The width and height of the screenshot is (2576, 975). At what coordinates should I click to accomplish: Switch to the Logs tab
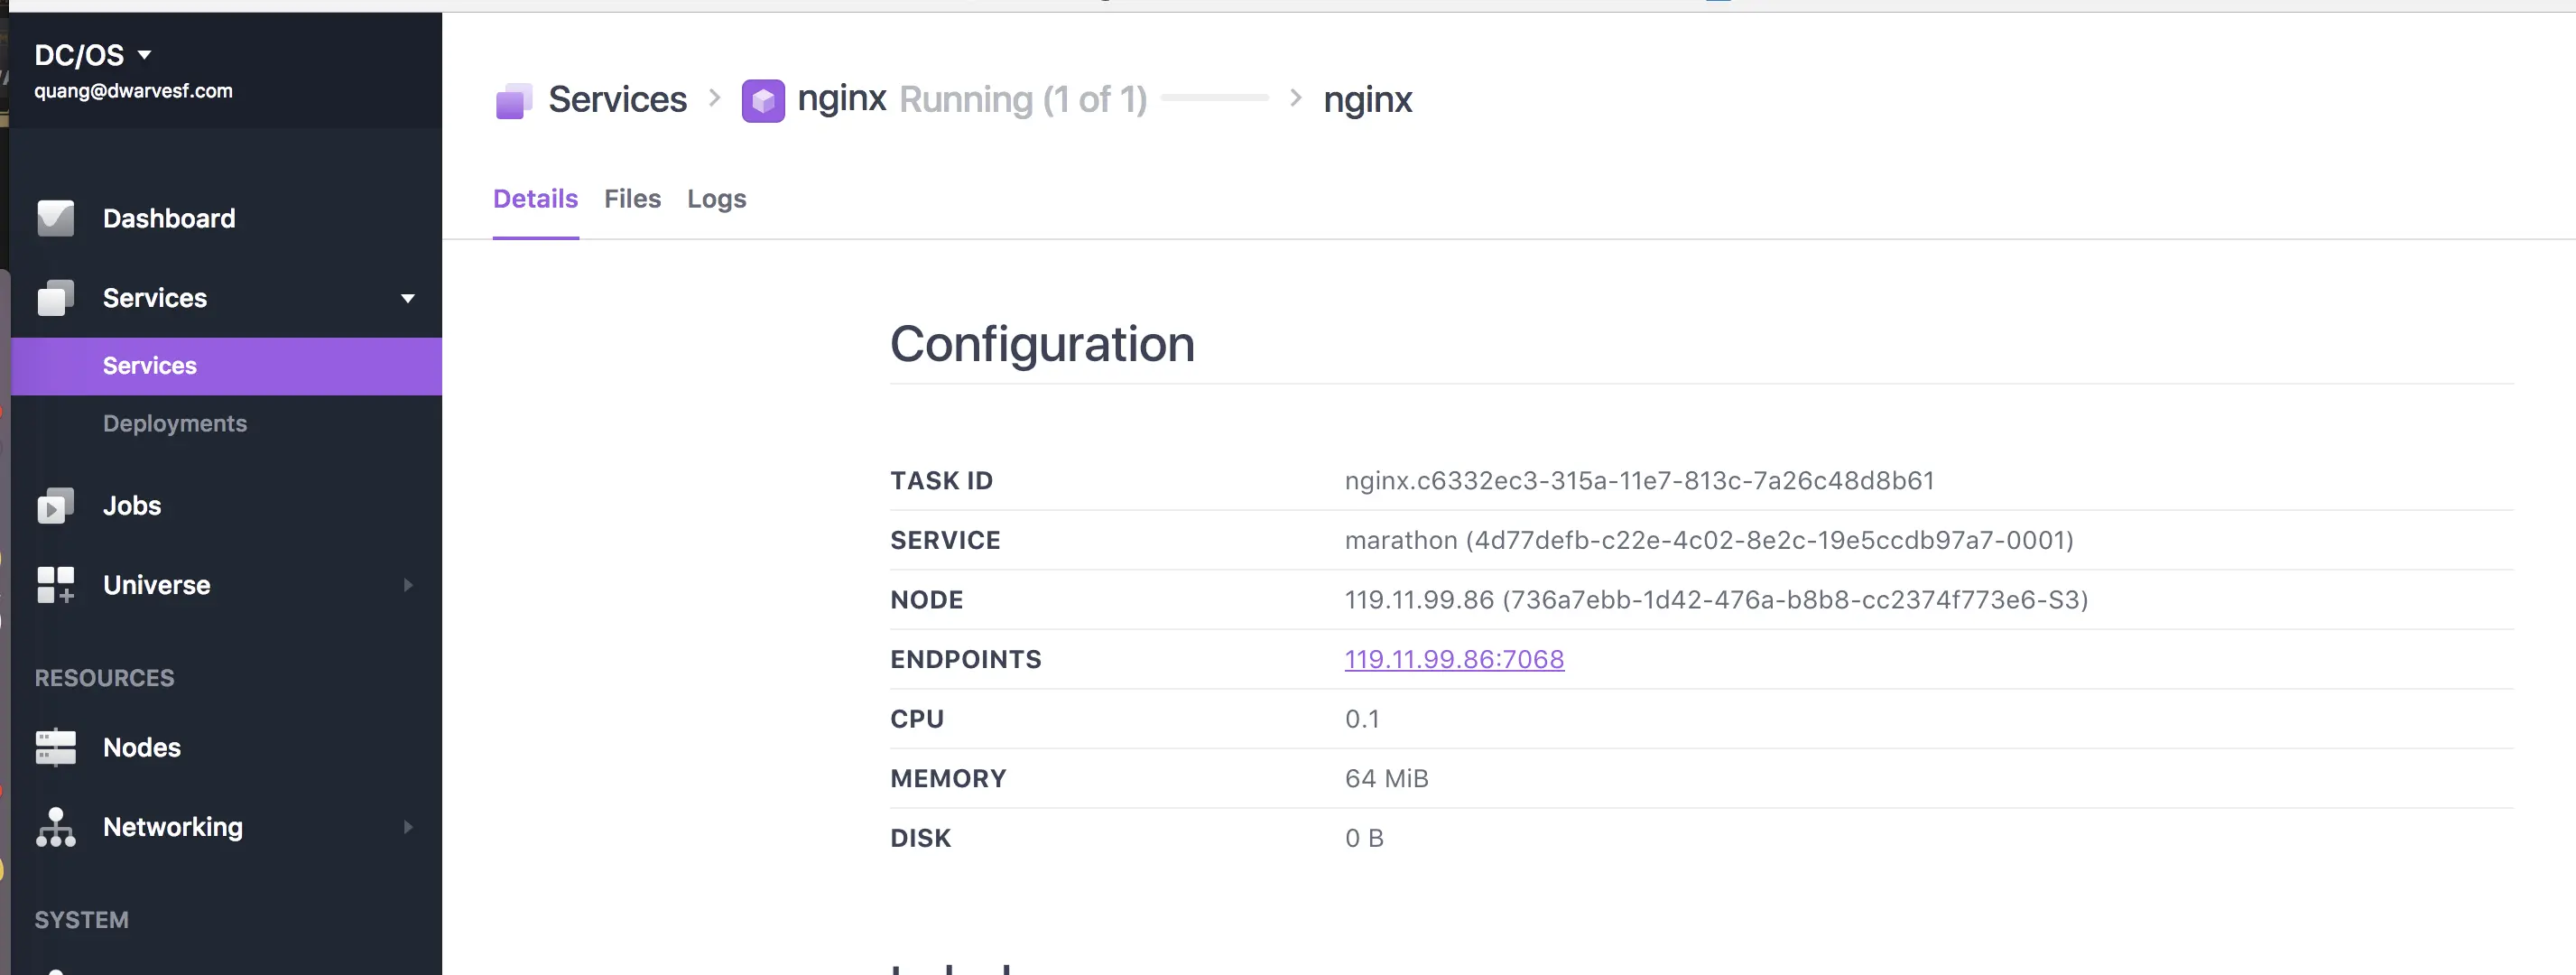pyautogui.click(x=716, y=199)
